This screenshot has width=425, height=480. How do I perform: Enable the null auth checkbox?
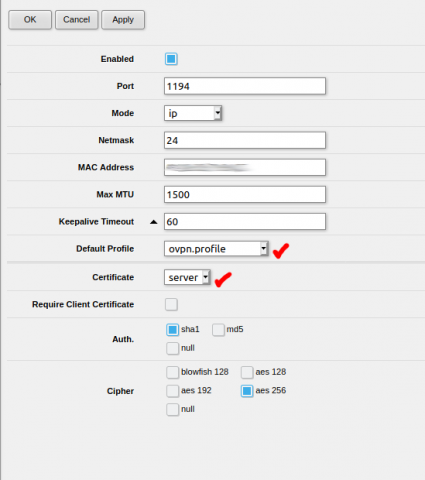click(172, 348)
